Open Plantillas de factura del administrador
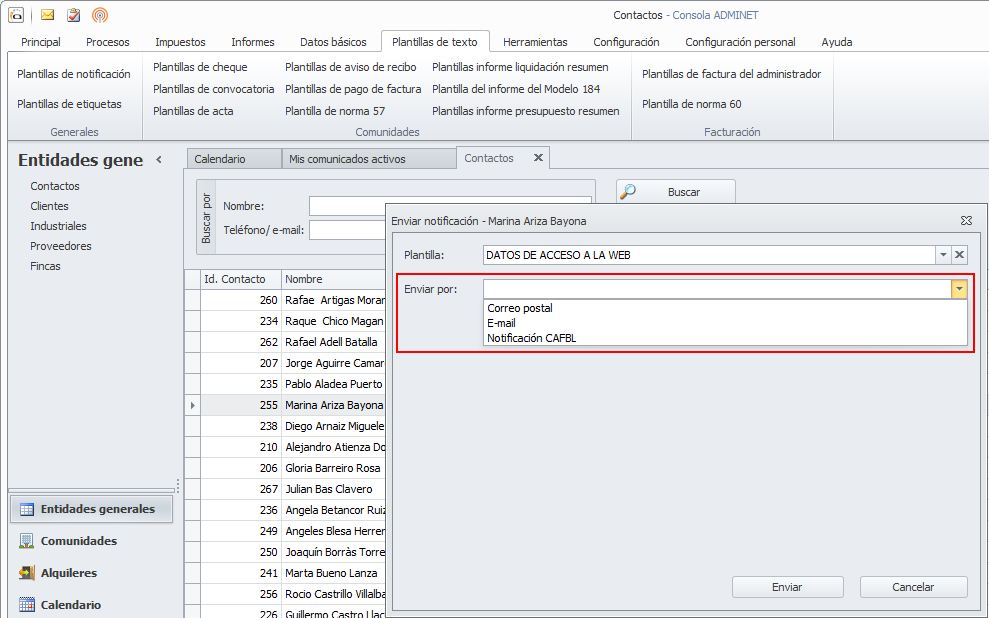The height and width of the screenshot is (618, 989). pyautogui.click(x=732, y=74)
